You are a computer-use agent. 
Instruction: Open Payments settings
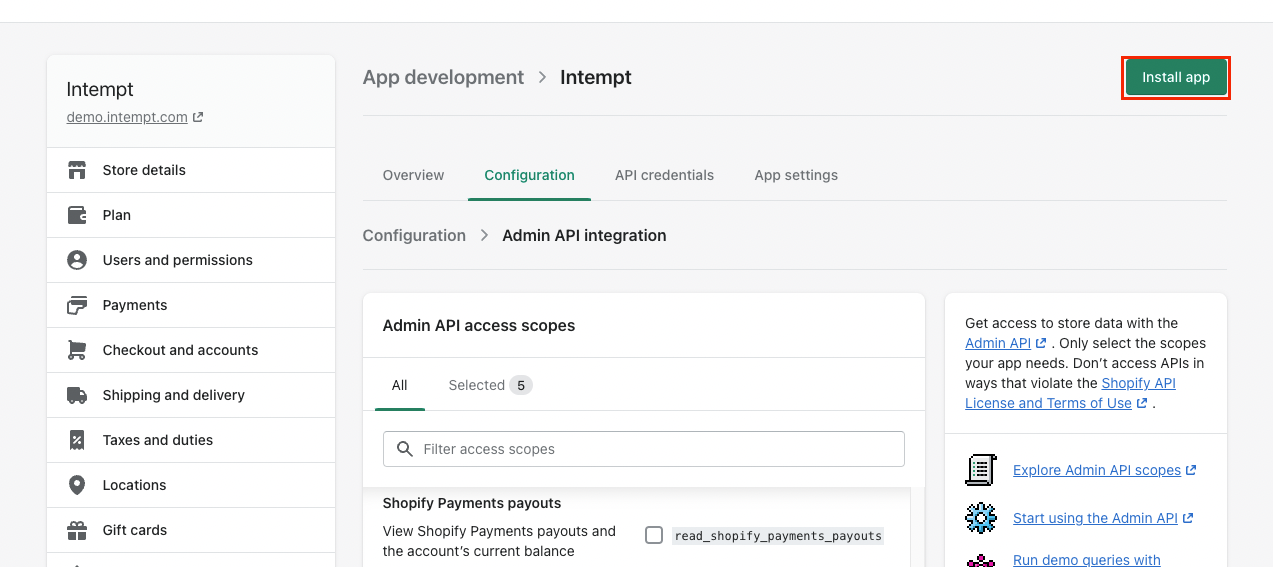(x=191, y=305)
